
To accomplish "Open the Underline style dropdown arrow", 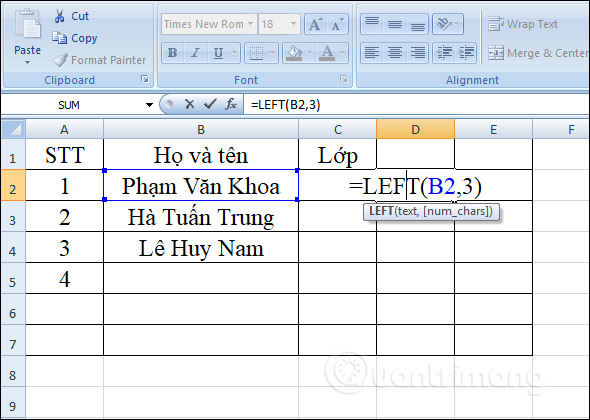I will (234, 53).
